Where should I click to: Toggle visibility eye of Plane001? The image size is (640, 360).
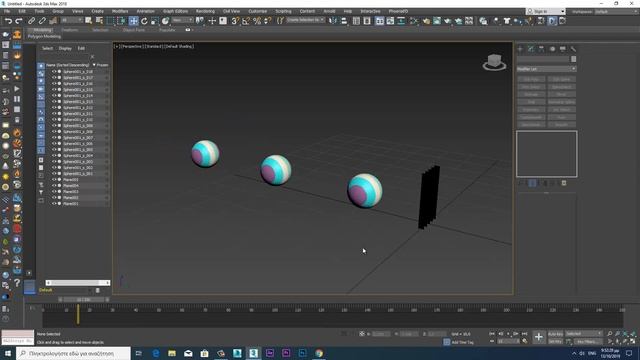click(x=53, y=204)
